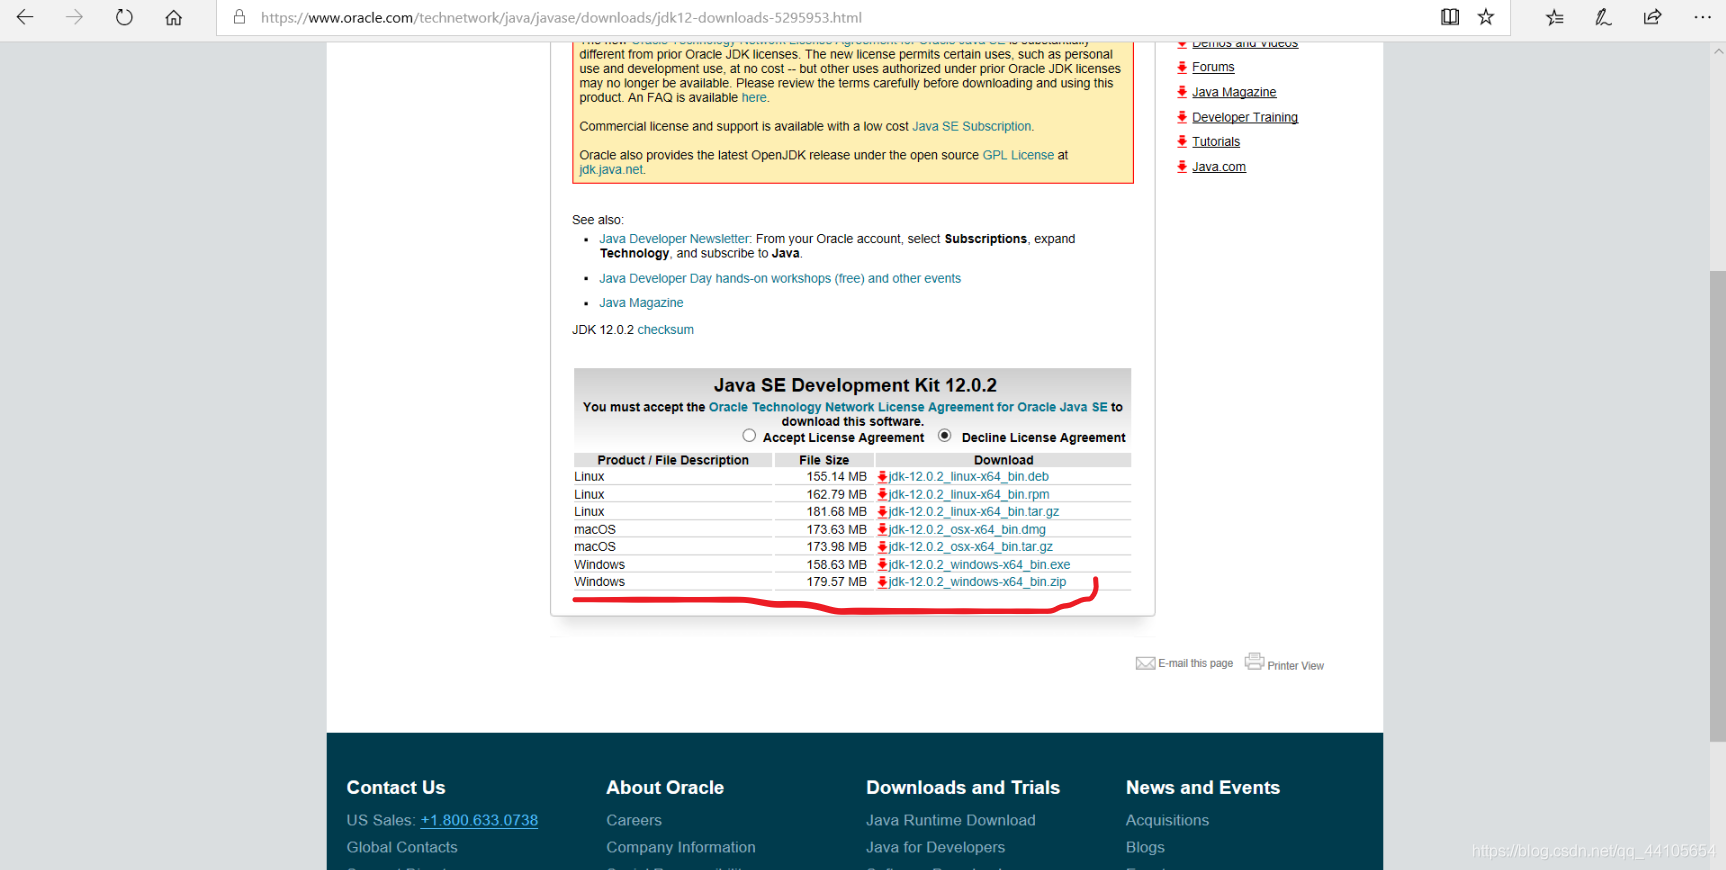Open Java for Developers footer link
The height and width of the screenshot is (870, 1726).
click(935, 847)
